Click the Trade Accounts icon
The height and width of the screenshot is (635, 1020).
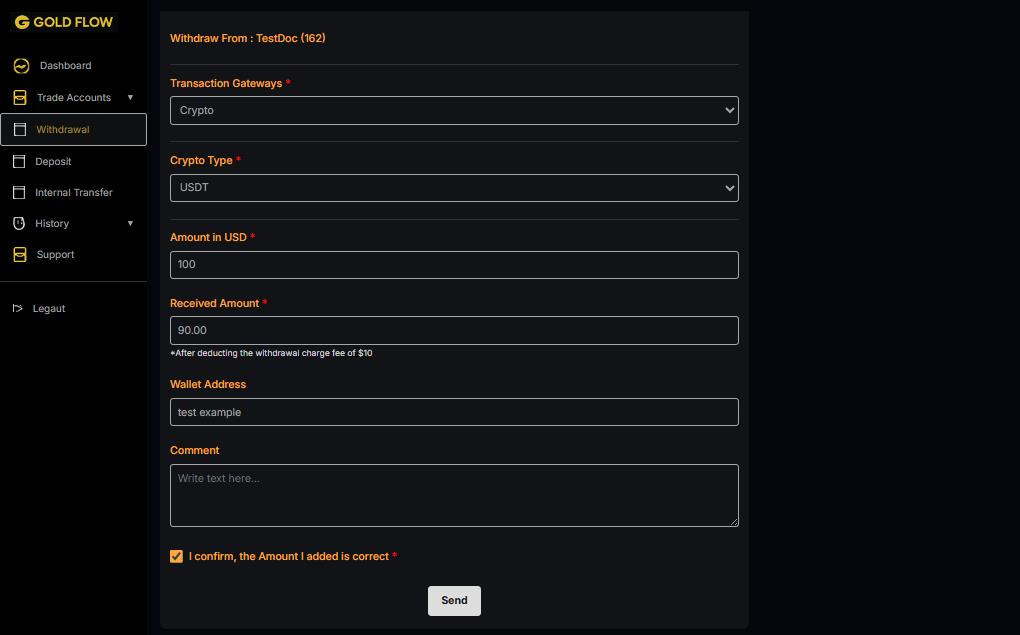[x=20, y=98]
